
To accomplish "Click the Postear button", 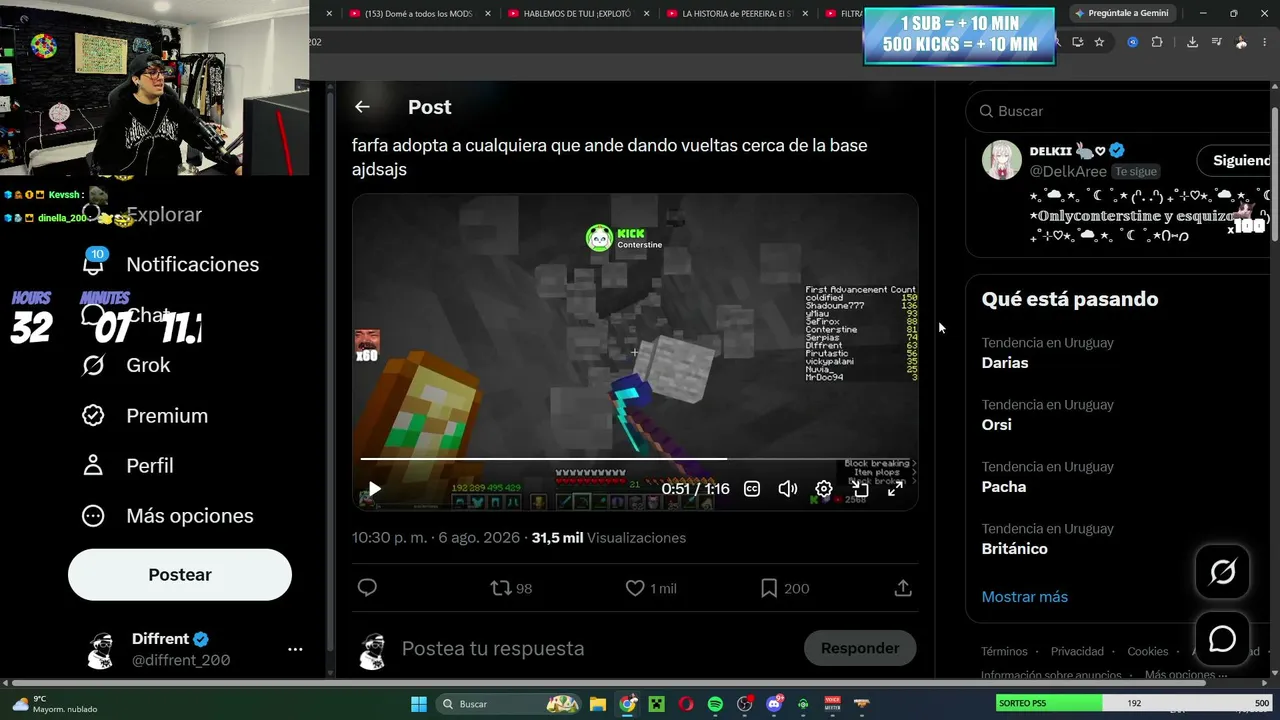I will pyautogui.click(x=180, y=575).
